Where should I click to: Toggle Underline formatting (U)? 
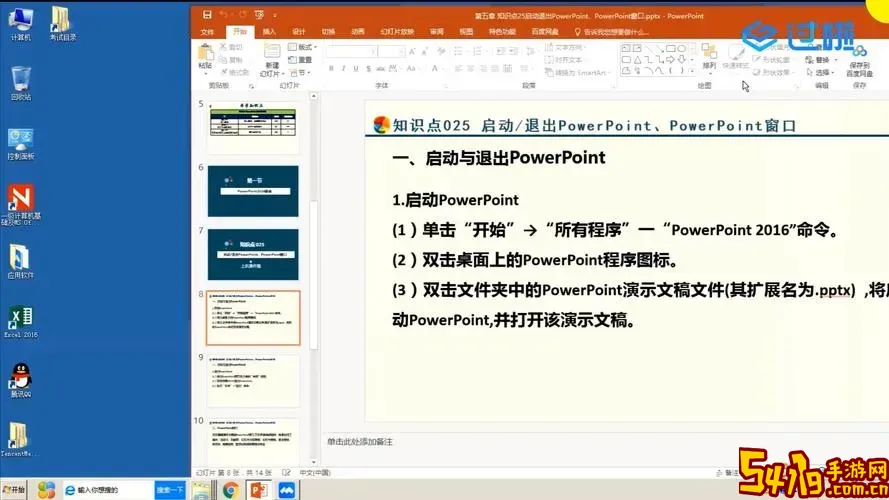tap(356, 69)
